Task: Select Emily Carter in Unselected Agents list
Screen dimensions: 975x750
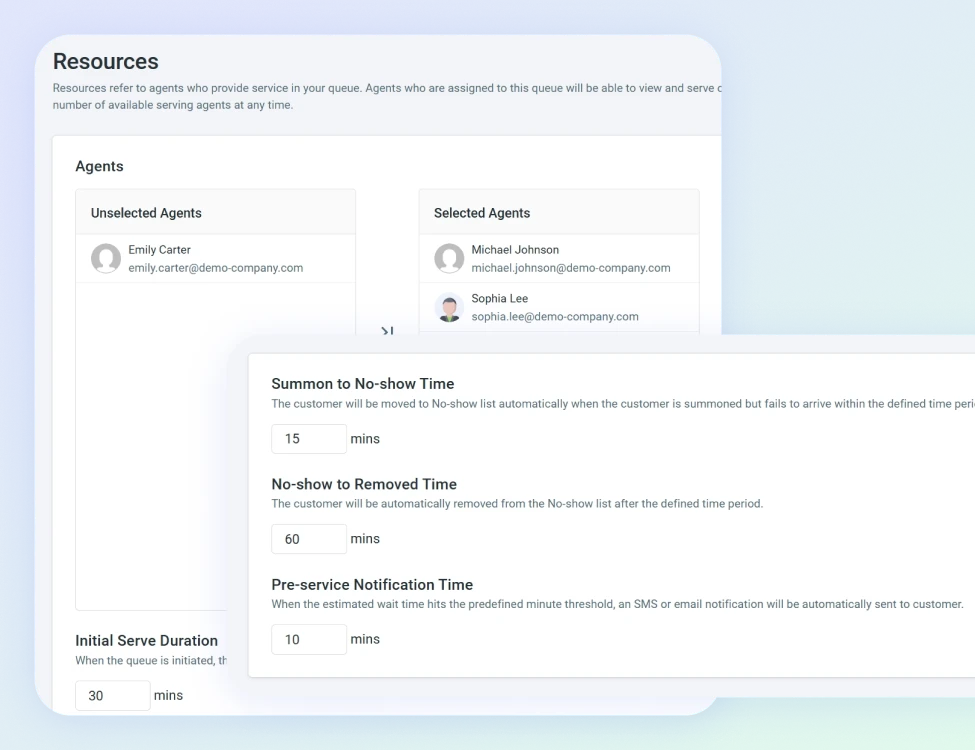Action: [200, 258]
